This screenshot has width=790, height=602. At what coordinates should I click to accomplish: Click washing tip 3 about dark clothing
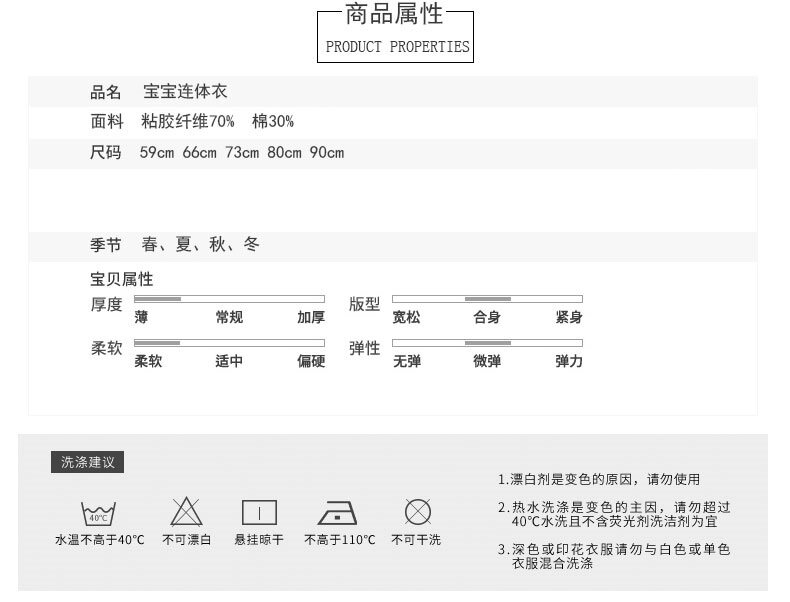(614, 556)
